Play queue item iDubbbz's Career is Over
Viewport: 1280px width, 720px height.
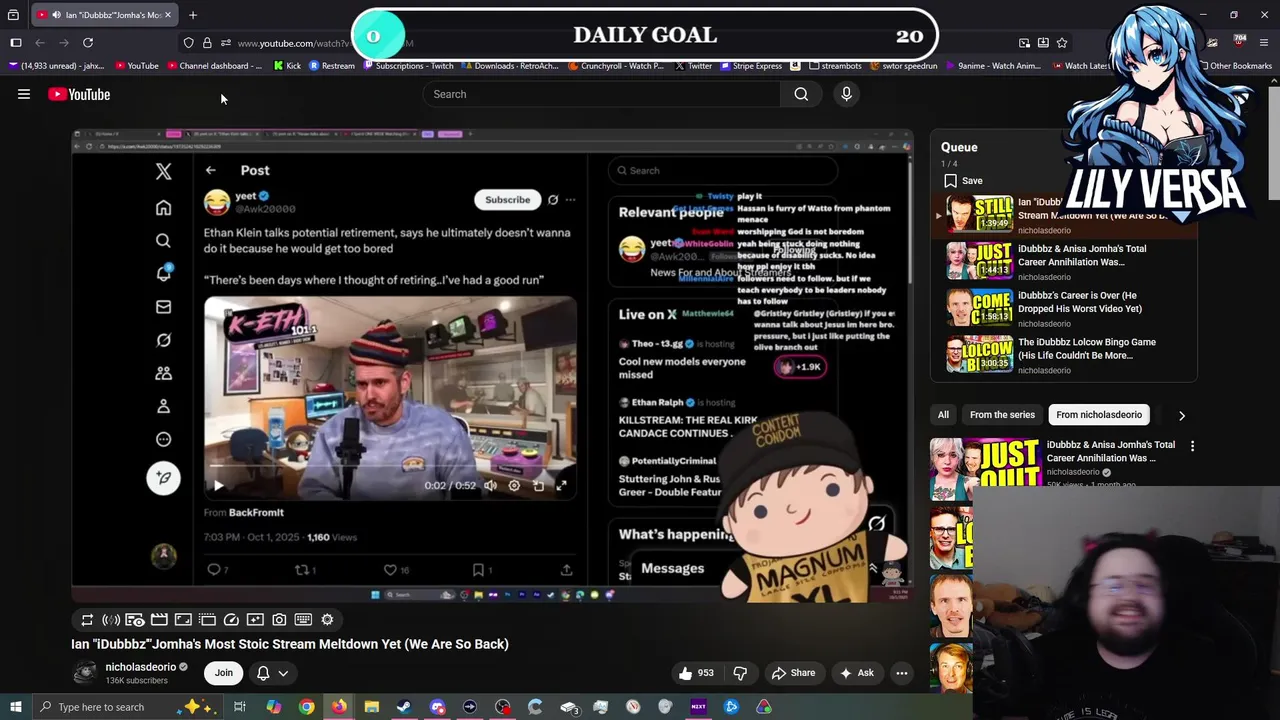point(1066,309)
